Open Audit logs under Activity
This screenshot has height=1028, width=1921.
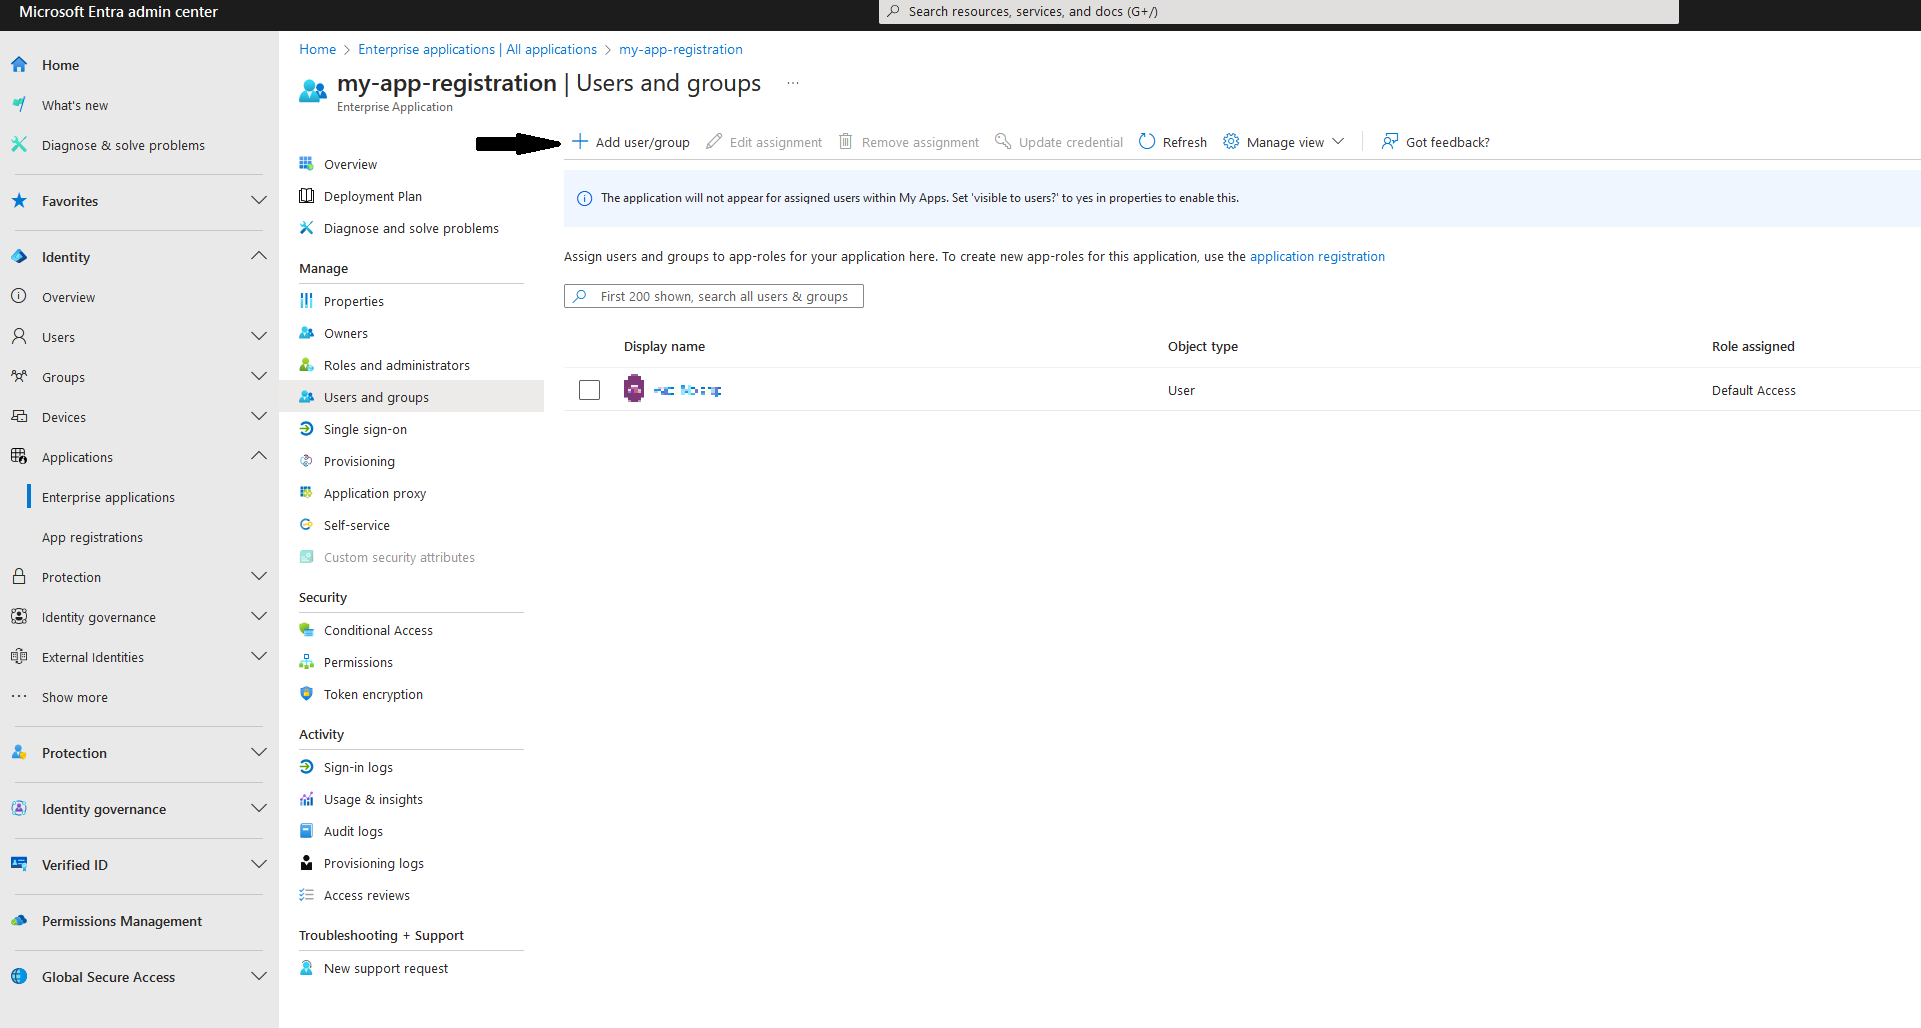(353, 831)
